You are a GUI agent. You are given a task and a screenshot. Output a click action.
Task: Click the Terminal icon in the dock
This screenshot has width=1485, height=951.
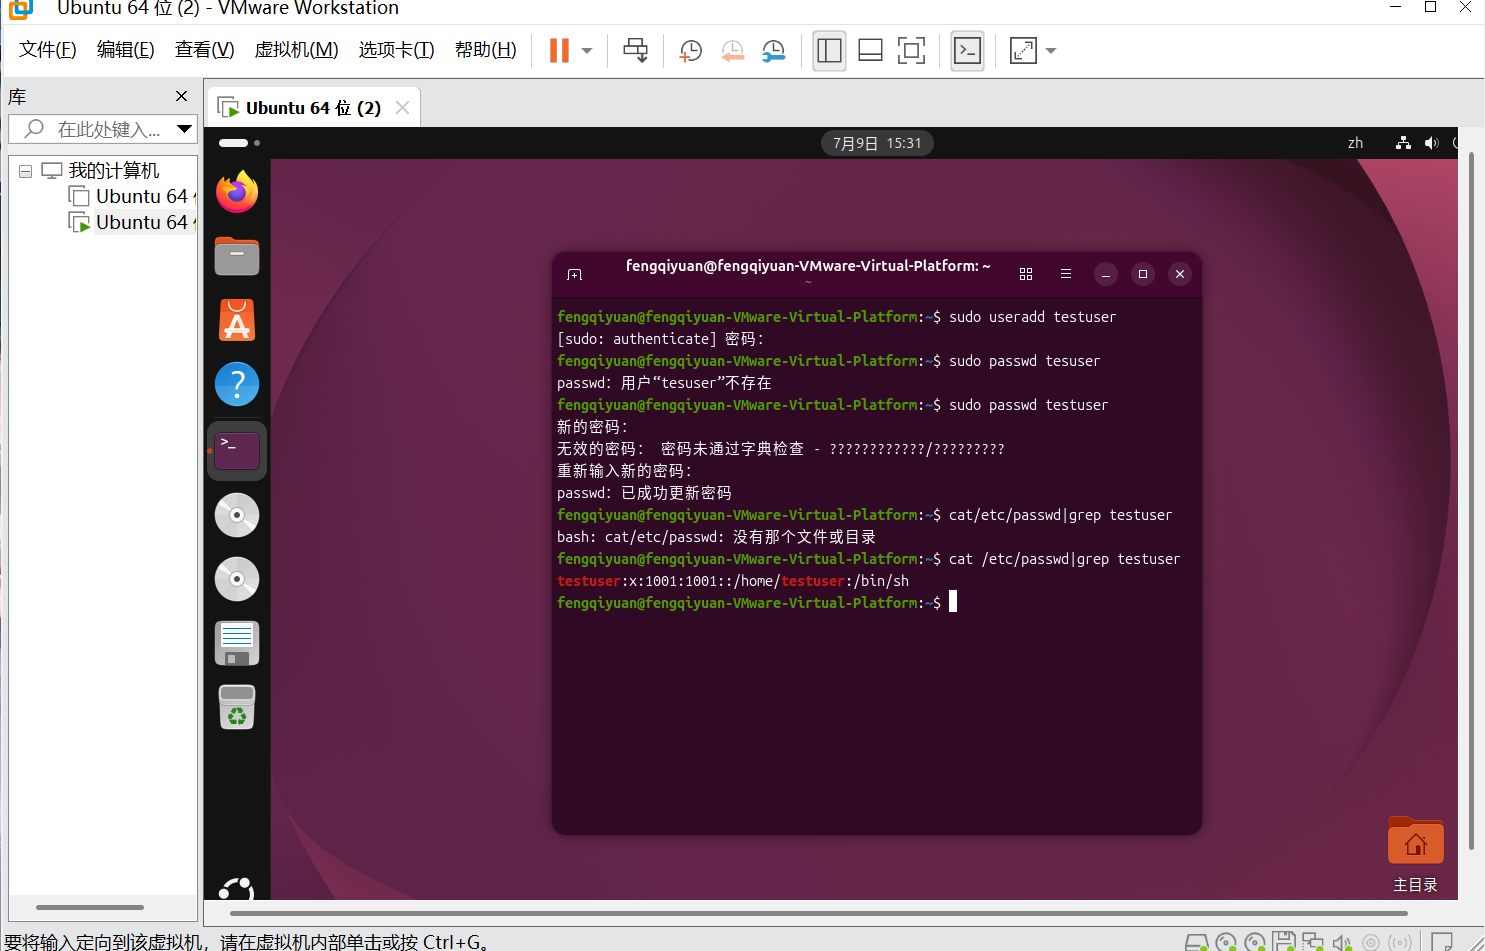pos(237,451)
